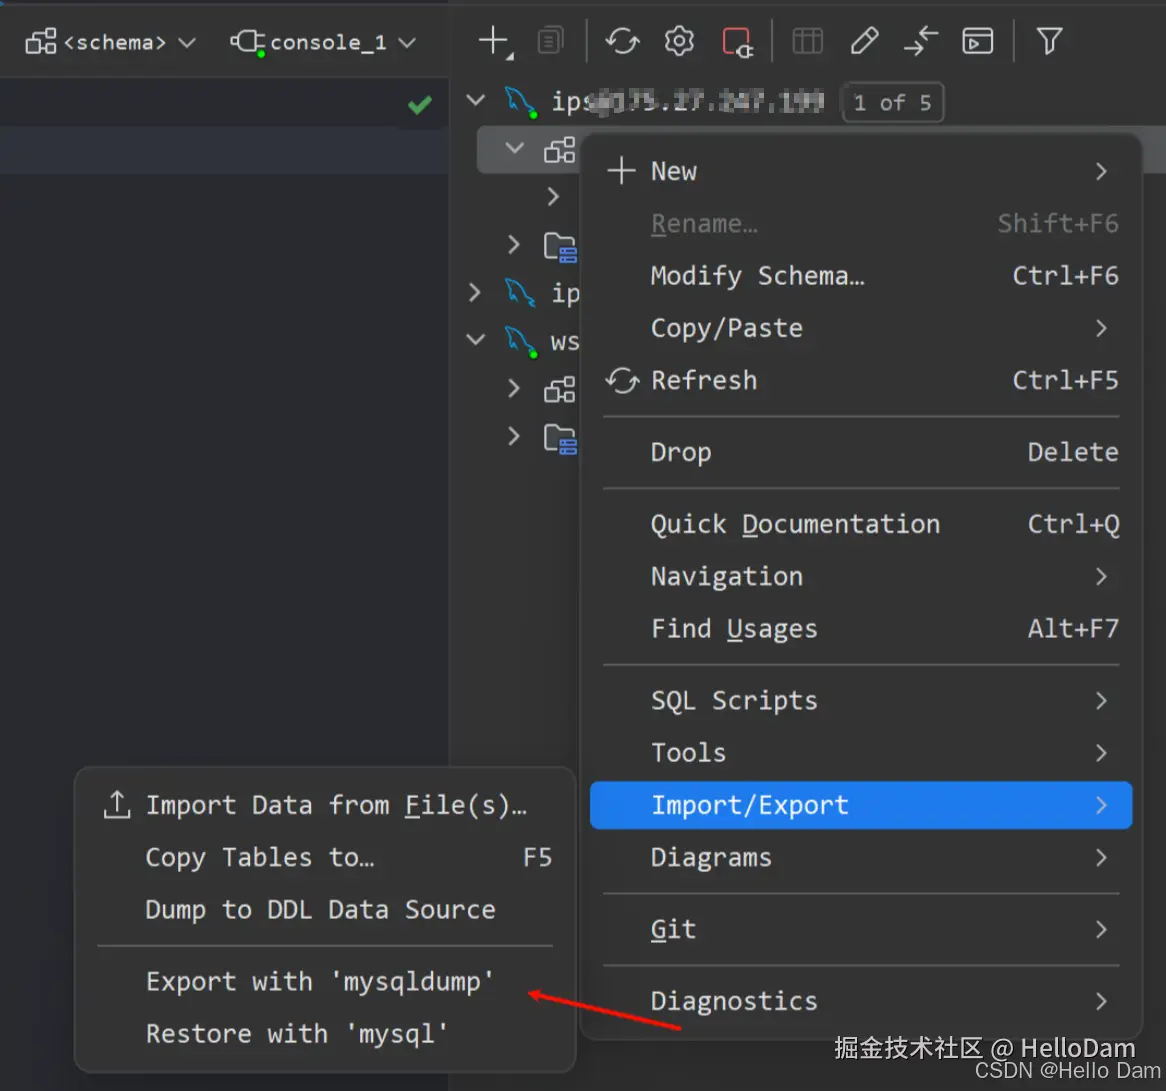The height and width of the screenshot is (1091, 1166).
Task: Click the table editor toolbar icon
Action: 807,41
